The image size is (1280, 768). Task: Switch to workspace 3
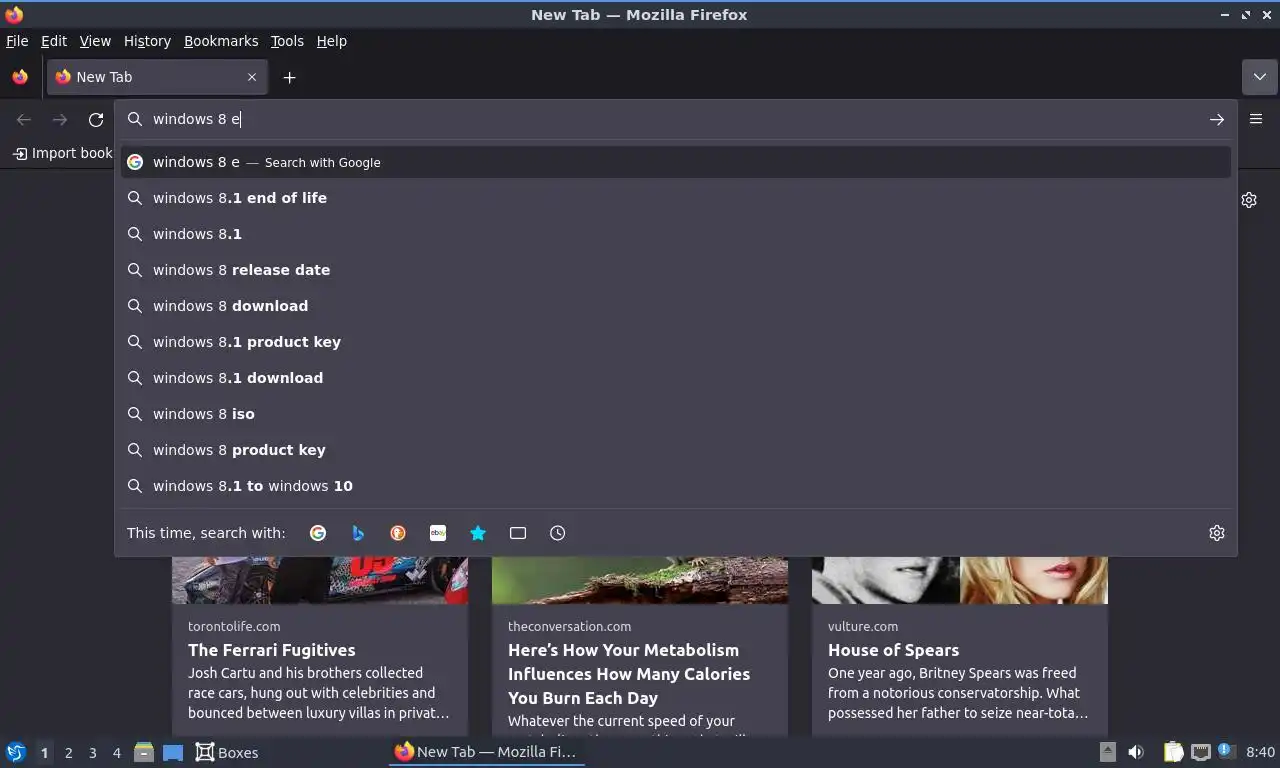pyautogui.click(x=92, y=752)
